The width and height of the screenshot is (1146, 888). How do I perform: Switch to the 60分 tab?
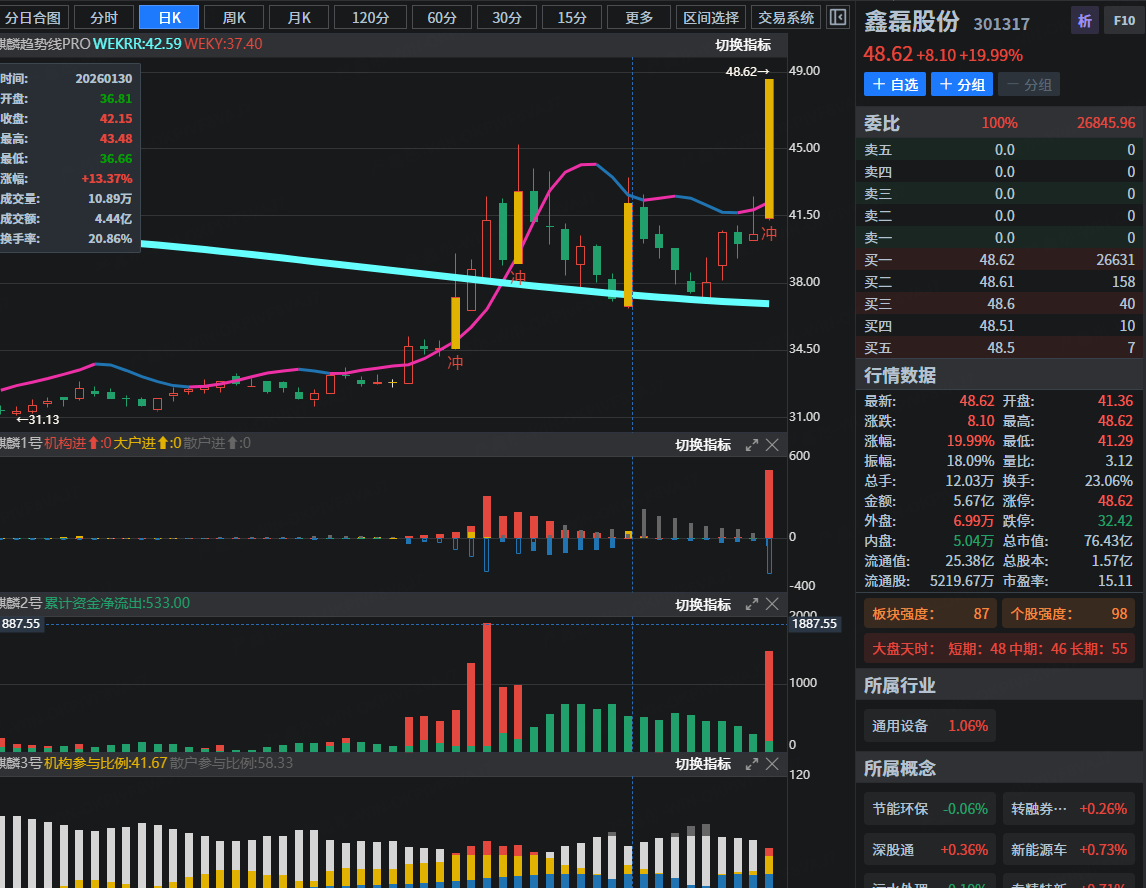pos(442,17)
